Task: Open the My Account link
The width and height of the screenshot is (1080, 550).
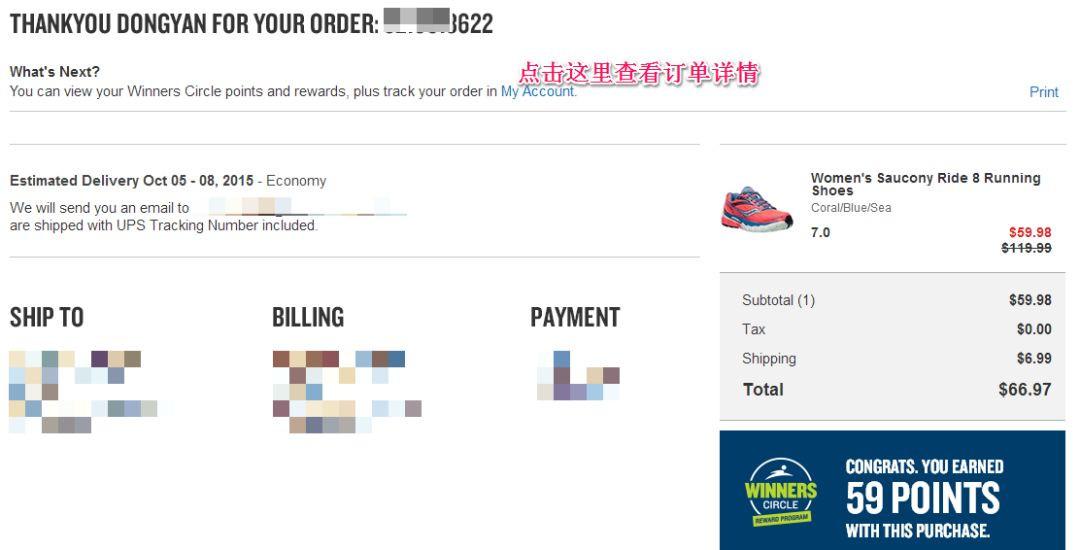Action: 538,92
